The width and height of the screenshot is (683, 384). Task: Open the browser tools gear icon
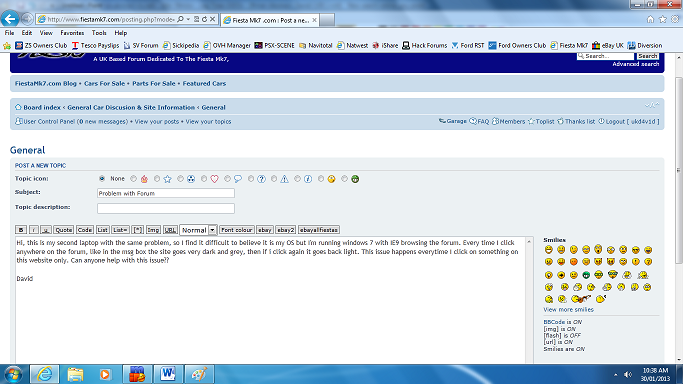[675, 19]
